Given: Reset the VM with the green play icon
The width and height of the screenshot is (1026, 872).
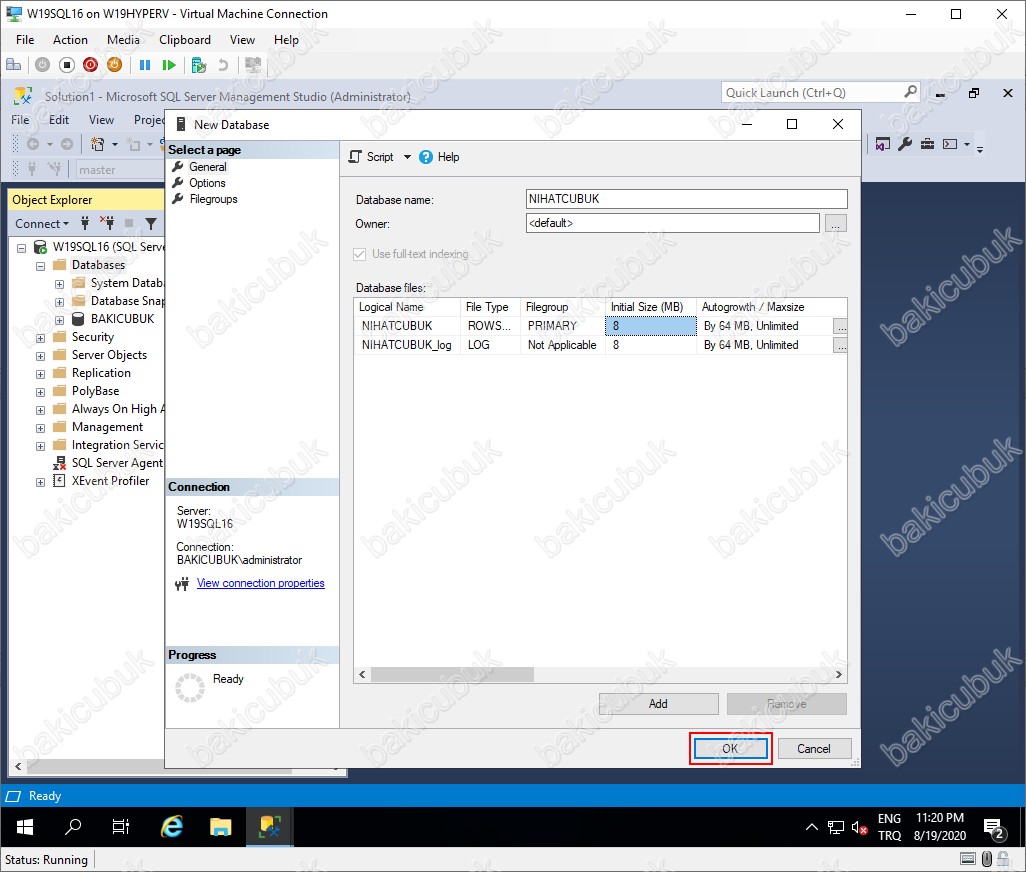Looking at the screenshot, I should pos(169,65).
